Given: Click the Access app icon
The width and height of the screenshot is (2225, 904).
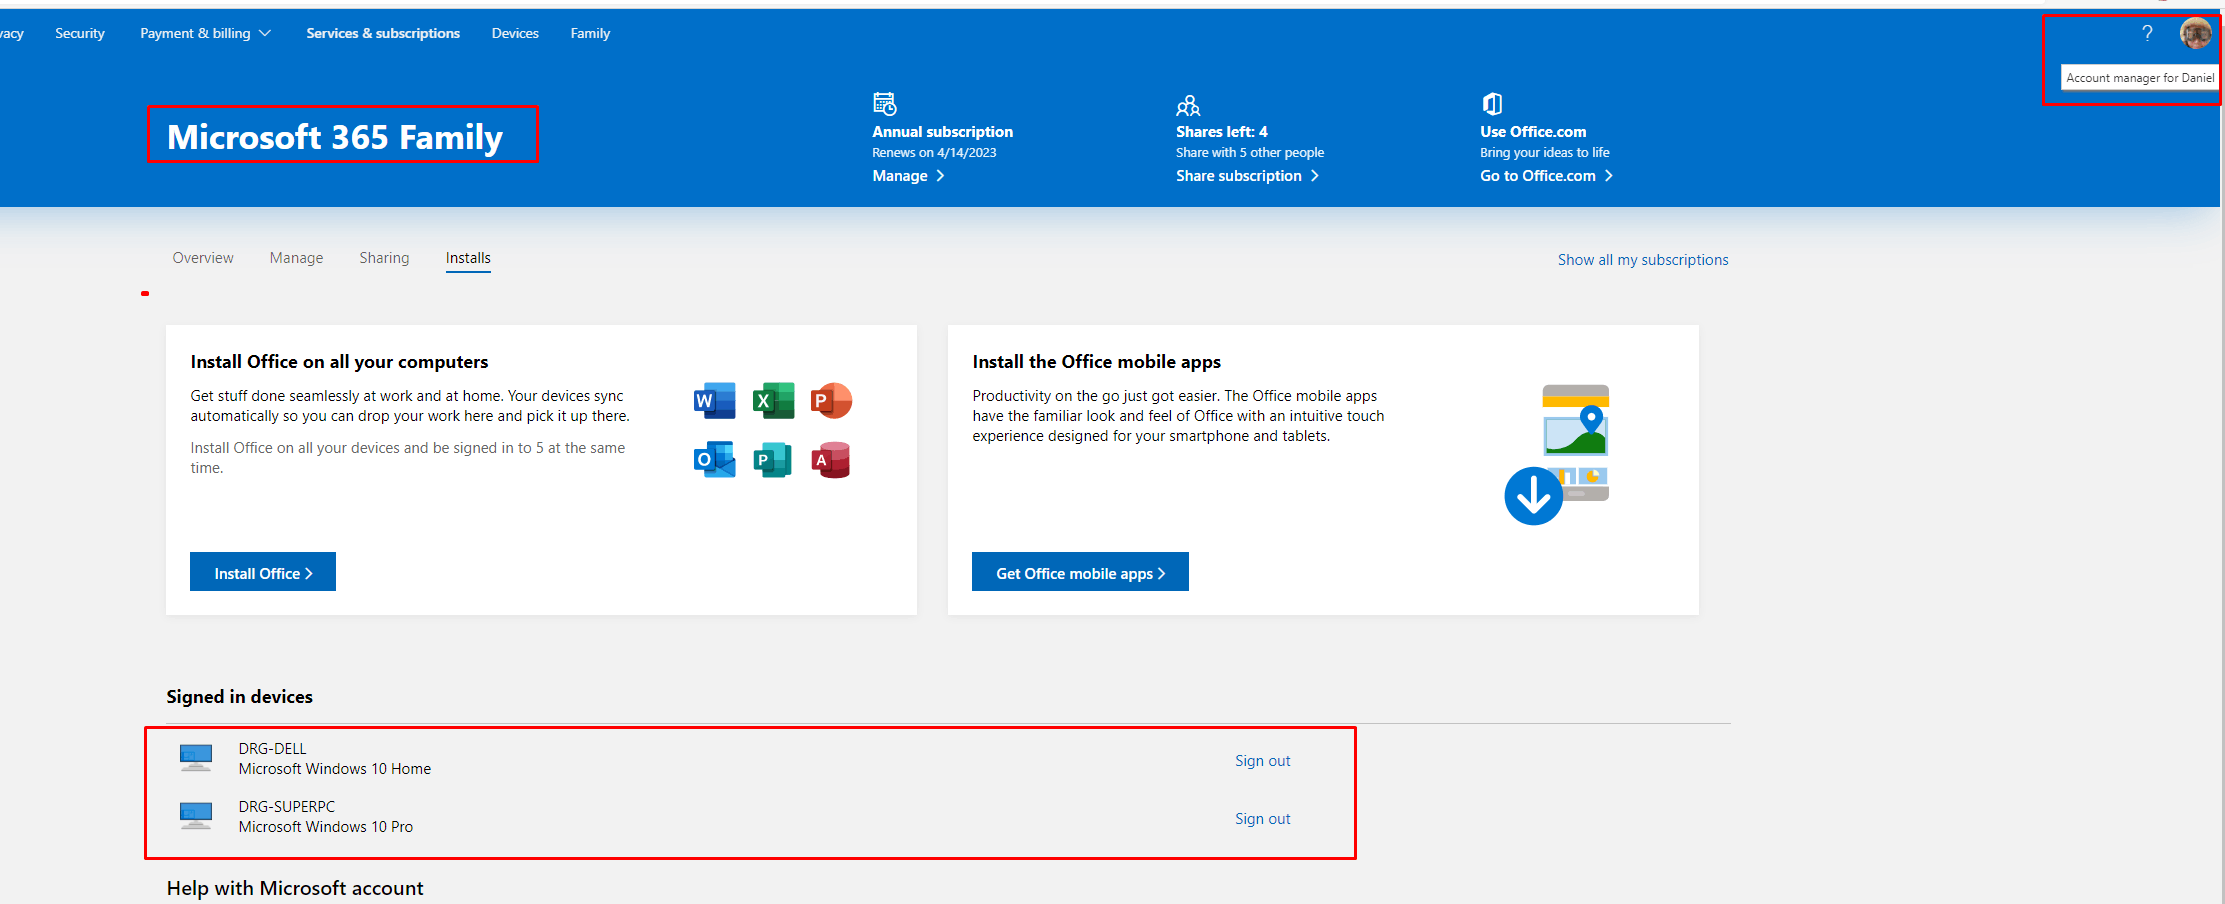Looking at the screenshot, I should (831, 460).
